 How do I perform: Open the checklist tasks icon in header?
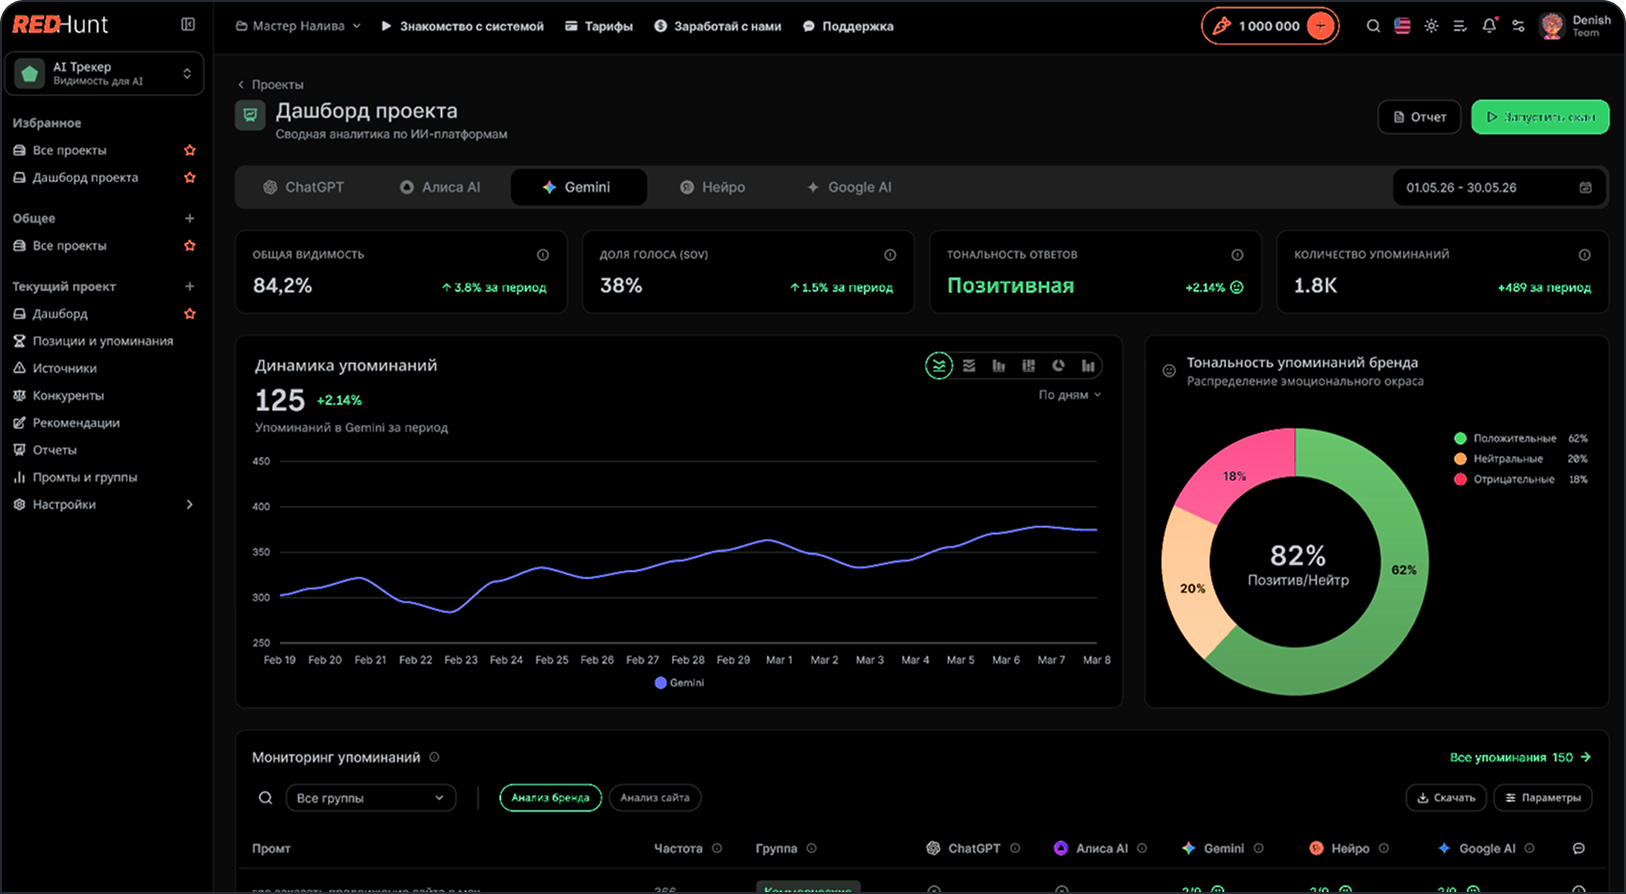point(1460,26)
